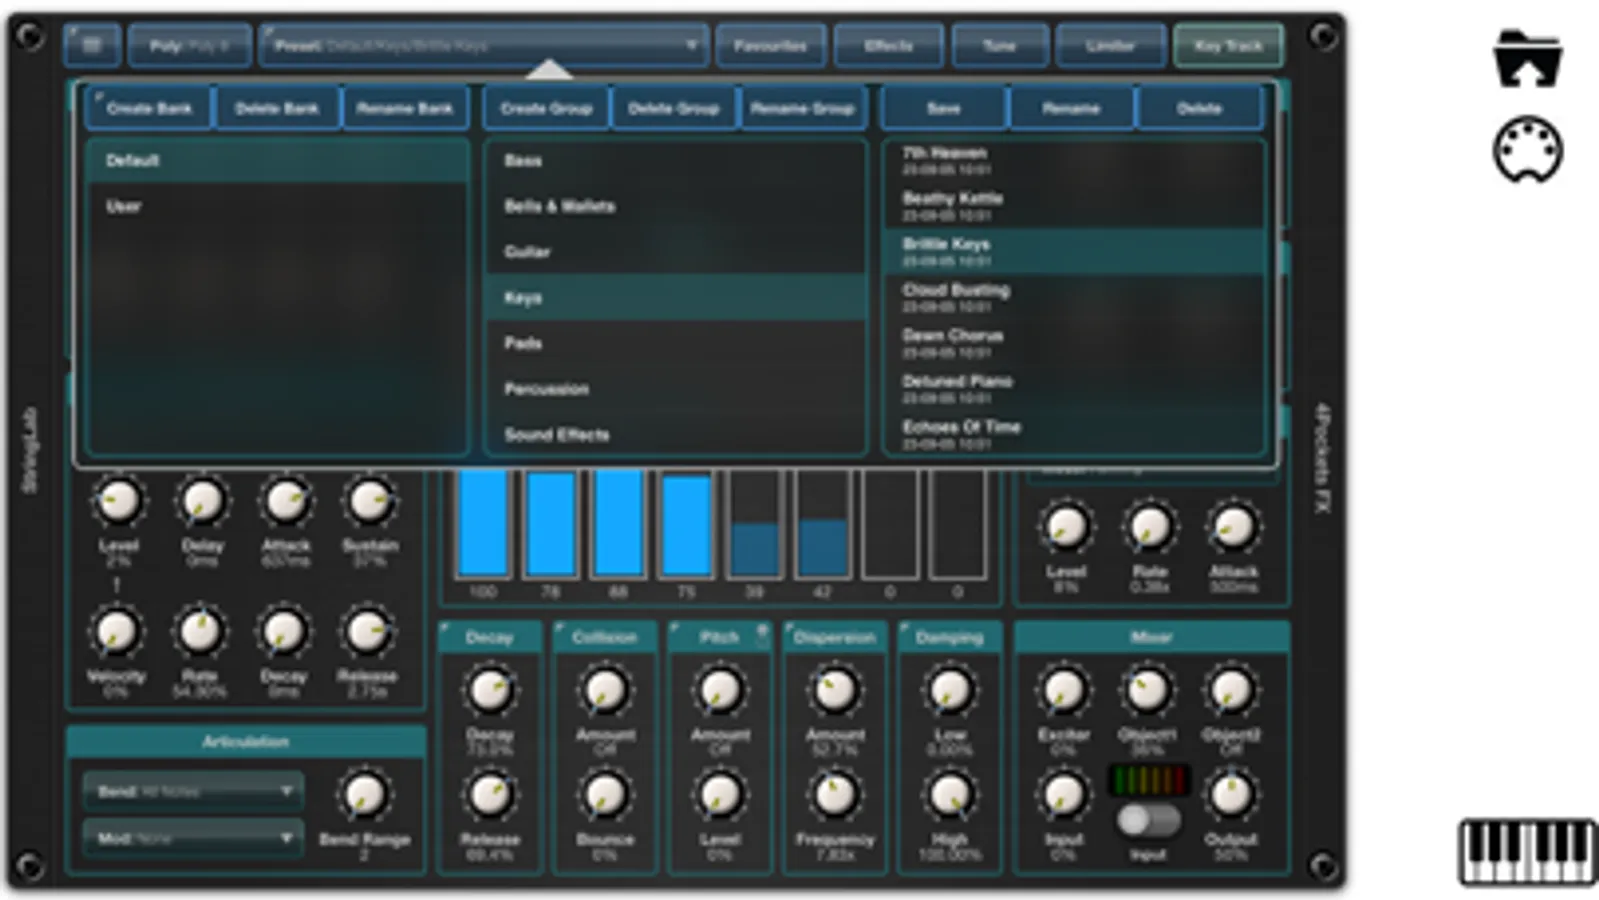Click the Object2 knob in the Mixer

(x=1231, y=690)
